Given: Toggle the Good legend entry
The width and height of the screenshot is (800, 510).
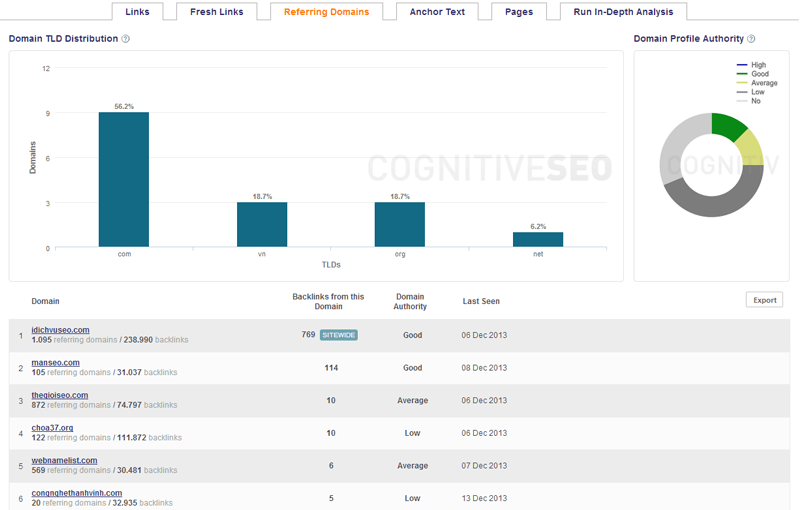Looking at the screenshot, I should pos(753,74).
